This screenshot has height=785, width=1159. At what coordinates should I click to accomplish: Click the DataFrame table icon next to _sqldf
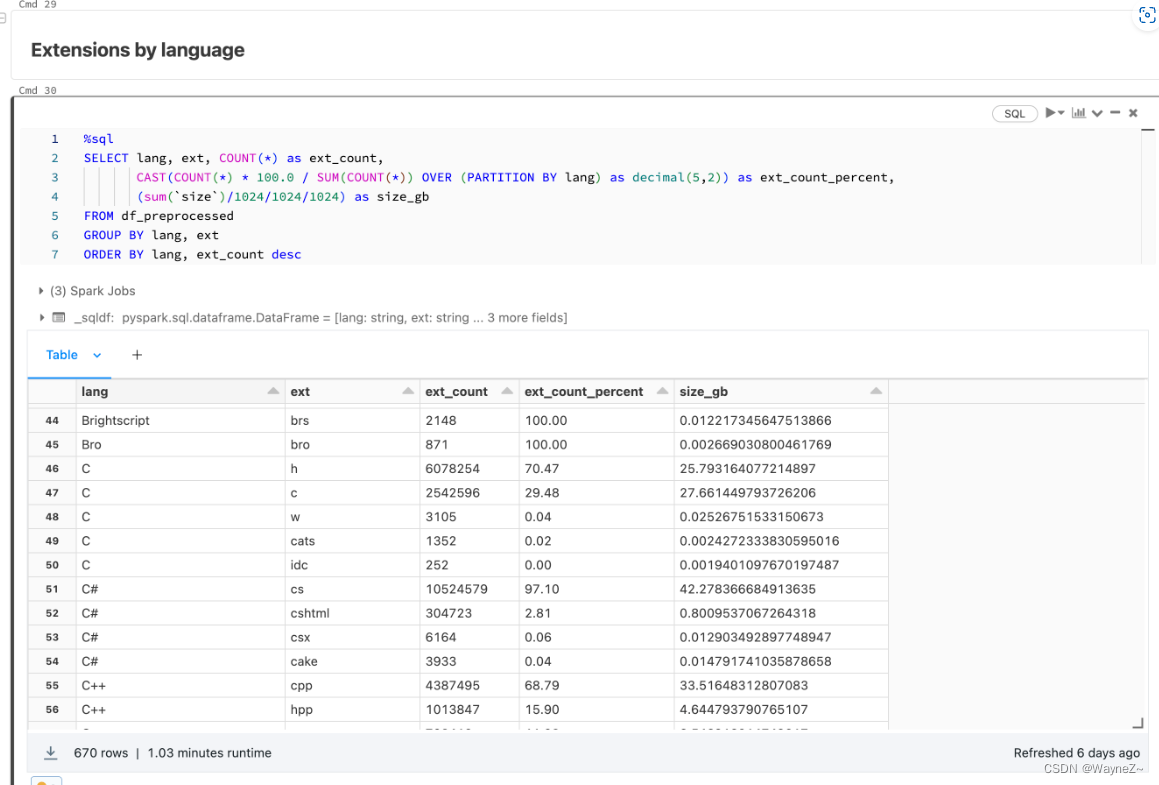pos(58,318)
